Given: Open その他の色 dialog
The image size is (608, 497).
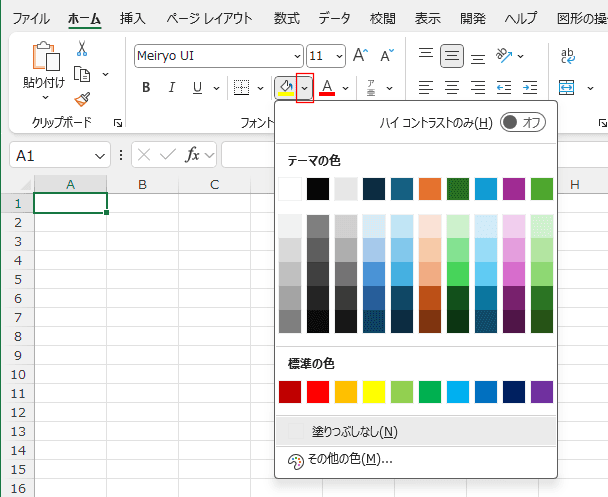Looking at the screenshot, I should 349,459.
